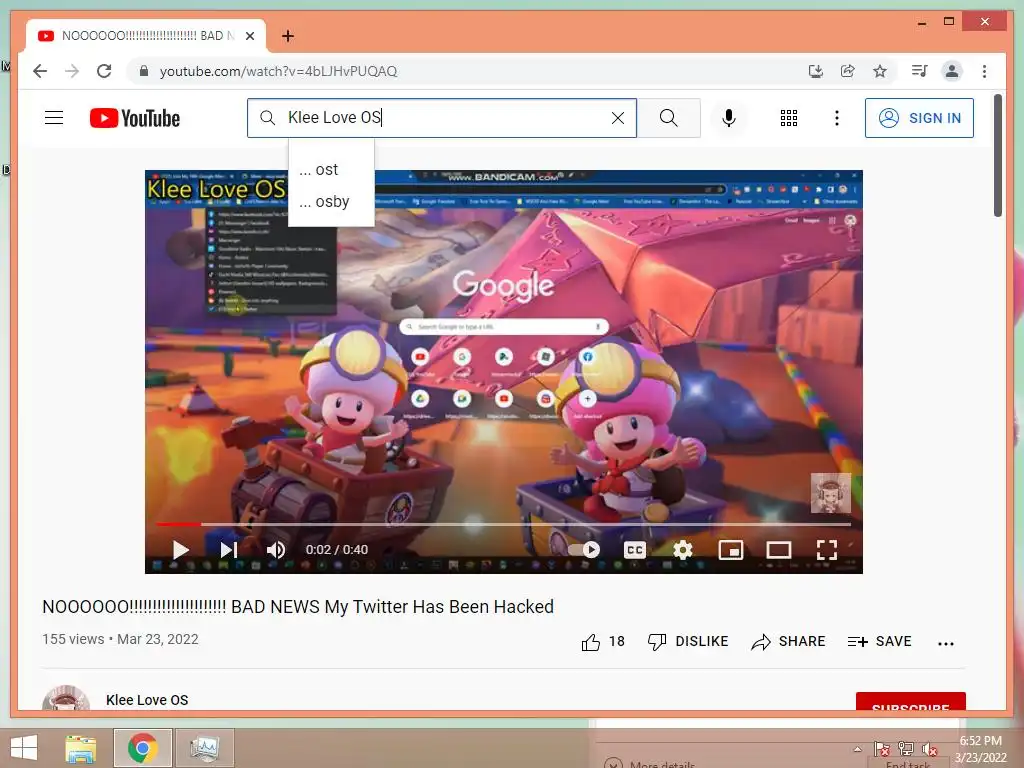Clear the search text with X
1024x768 pixels.
click(618, 118)
